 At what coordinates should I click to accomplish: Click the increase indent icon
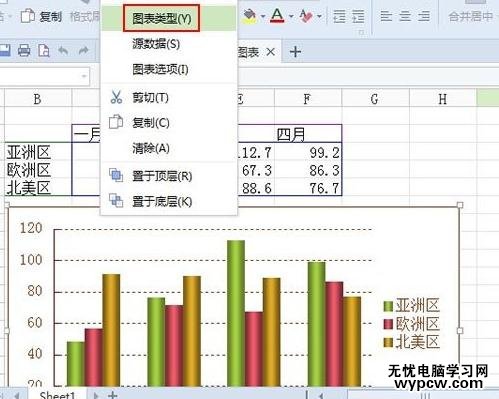[358, 16]
